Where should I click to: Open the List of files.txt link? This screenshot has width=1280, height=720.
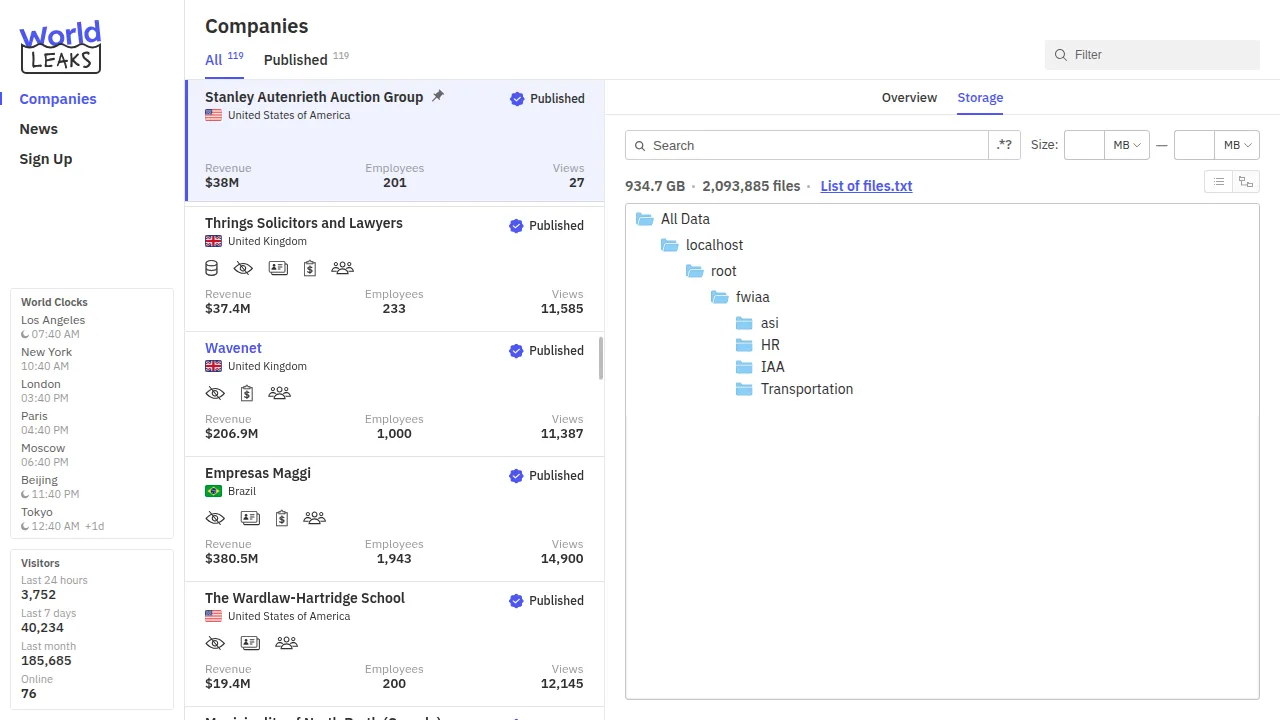[x=866, y=186]
